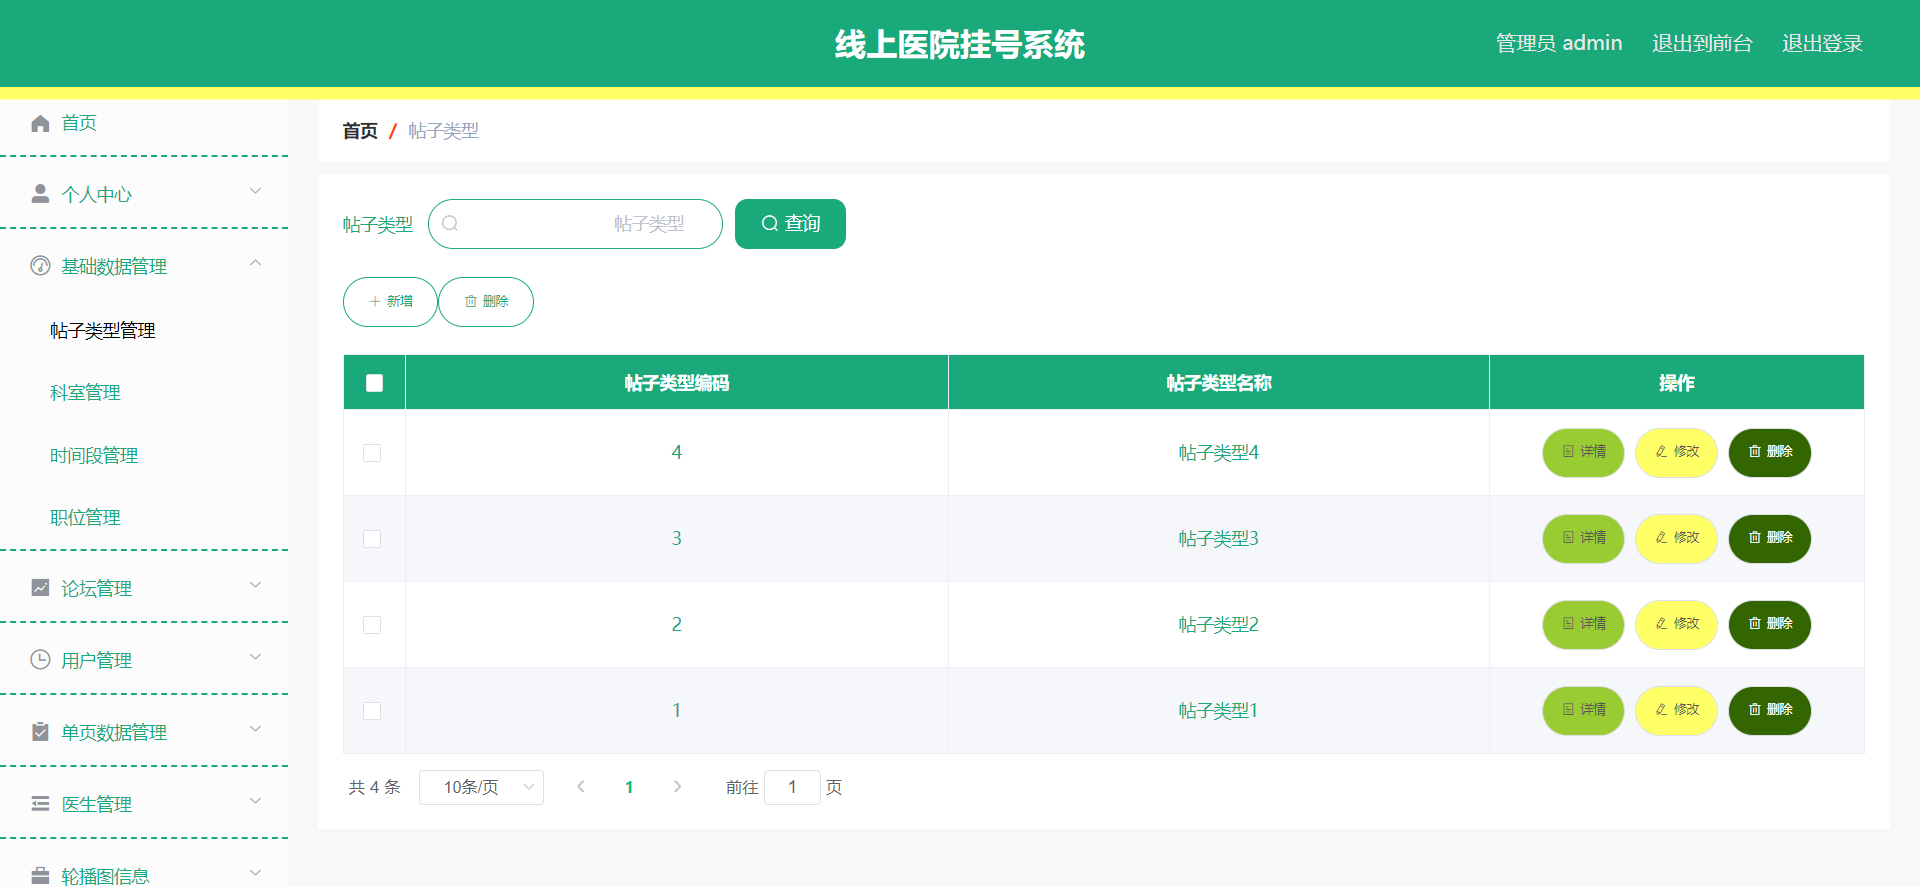Click the clock icon beside 用户管理
This screenshot has height=887, width=1920.
(40, 660)
